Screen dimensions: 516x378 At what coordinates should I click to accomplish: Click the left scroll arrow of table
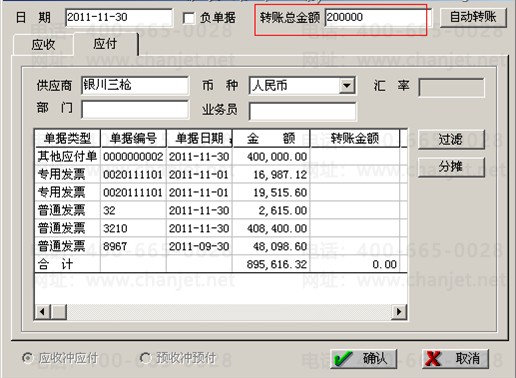tap(42, 312)
